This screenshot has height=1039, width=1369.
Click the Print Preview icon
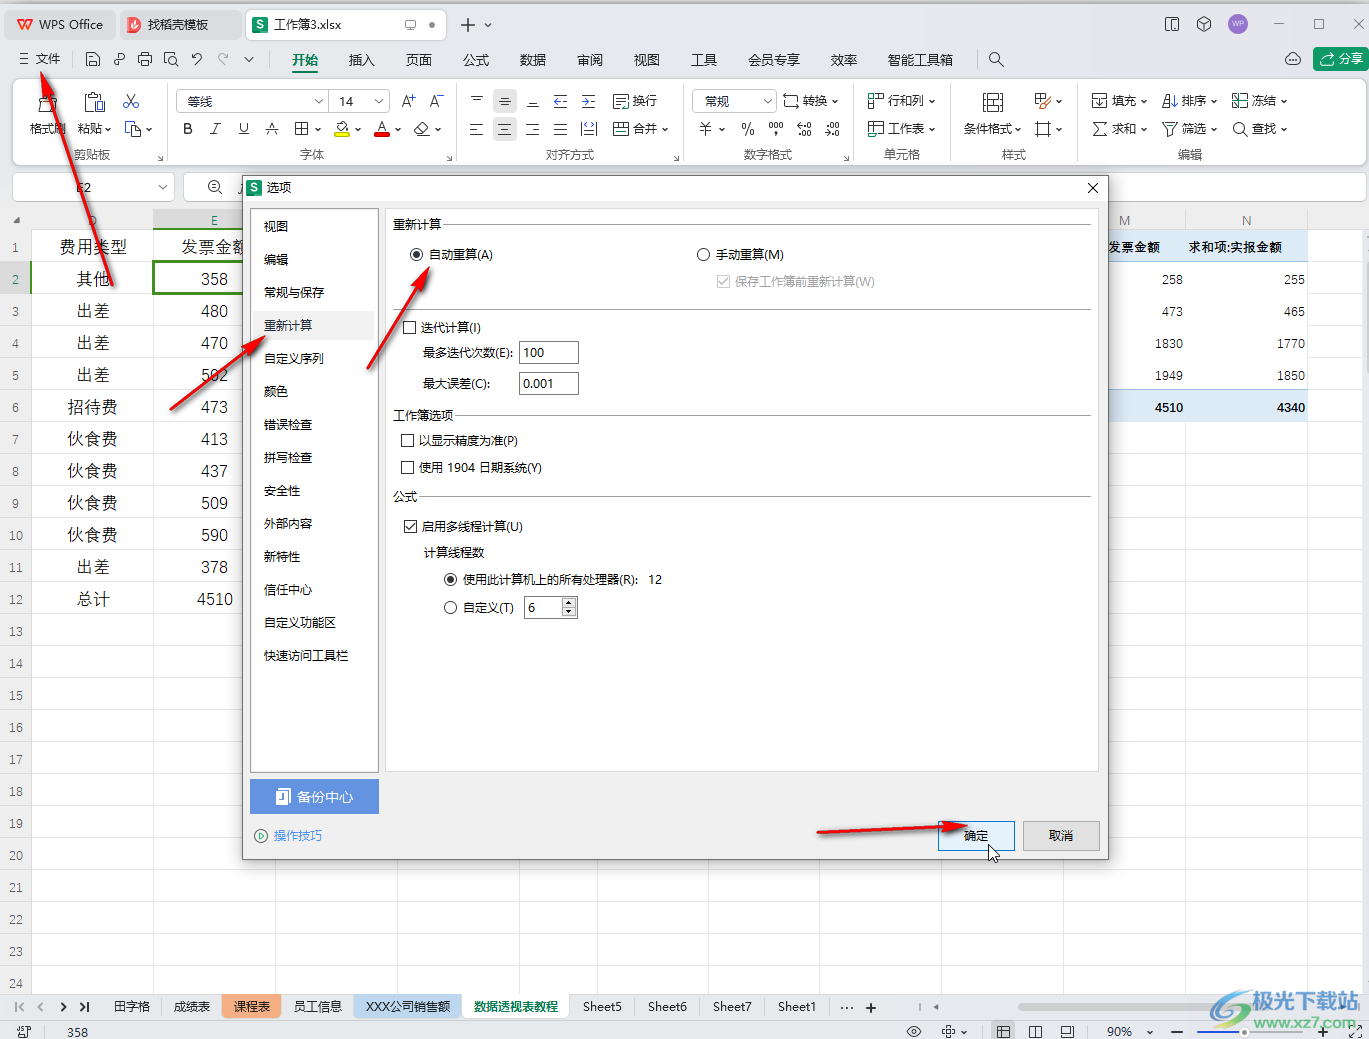(171, 59)
